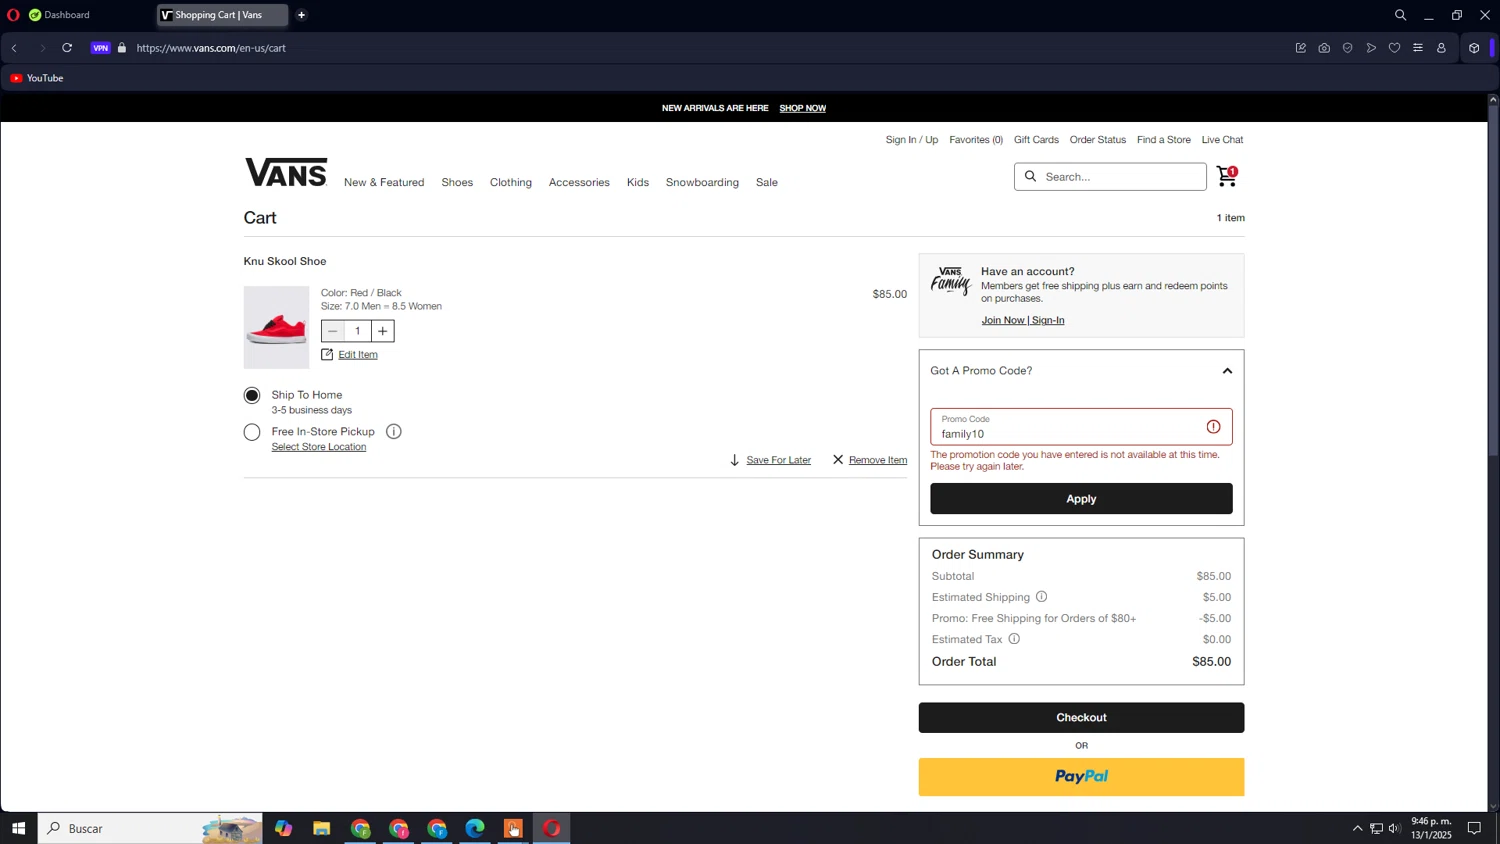The image size is (1500, 844).
Task: Open Opera menu logo icon
Action: 13,15
